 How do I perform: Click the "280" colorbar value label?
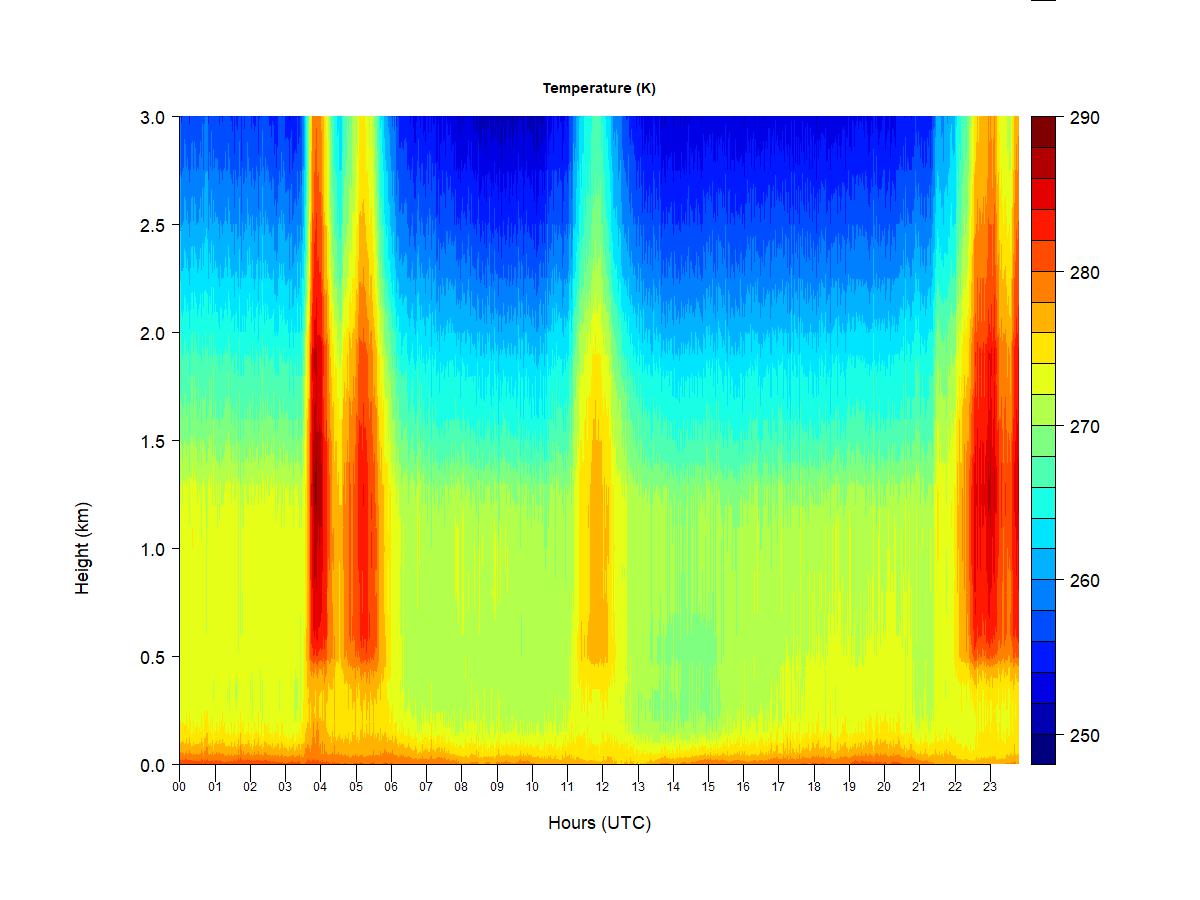(x=1083, y=273)
